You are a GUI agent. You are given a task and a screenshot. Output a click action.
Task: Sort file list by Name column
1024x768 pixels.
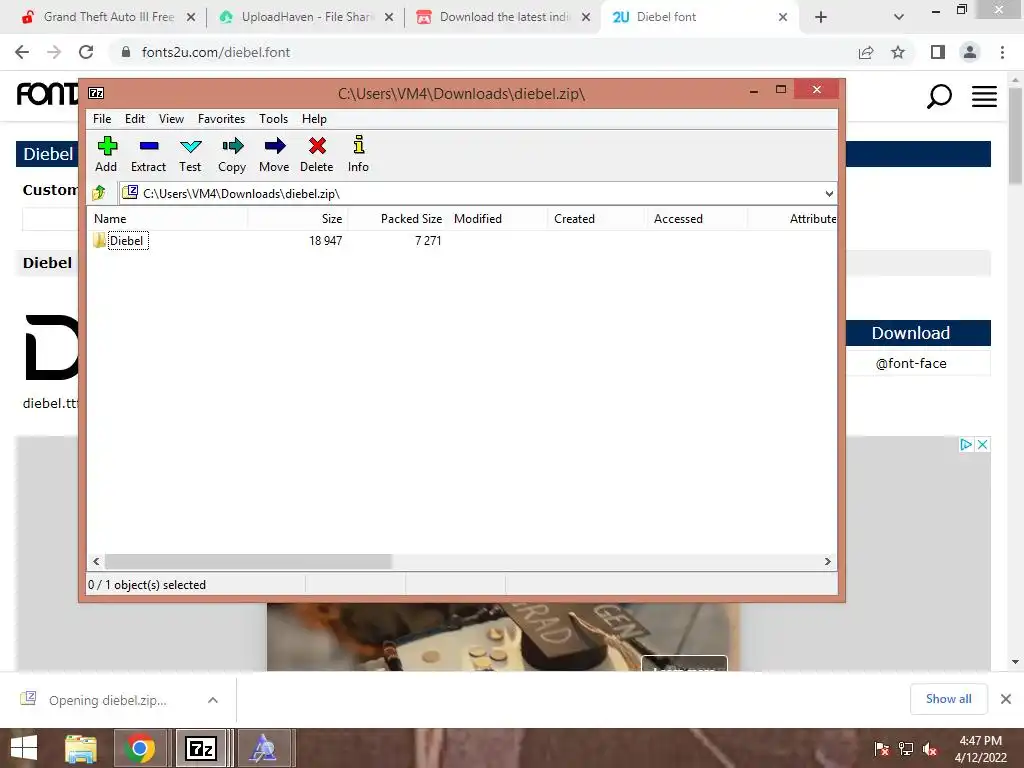[167, 219]
